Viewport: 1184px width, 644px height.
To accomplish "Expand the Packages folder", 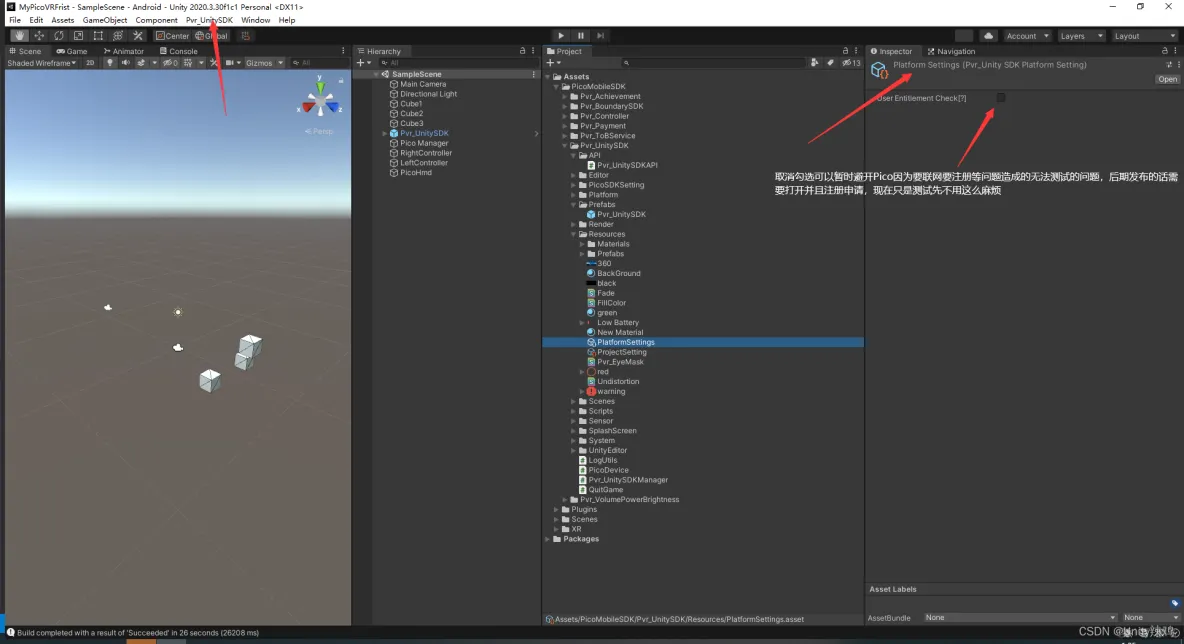I will pyautogui.click(x=548, y=539).
